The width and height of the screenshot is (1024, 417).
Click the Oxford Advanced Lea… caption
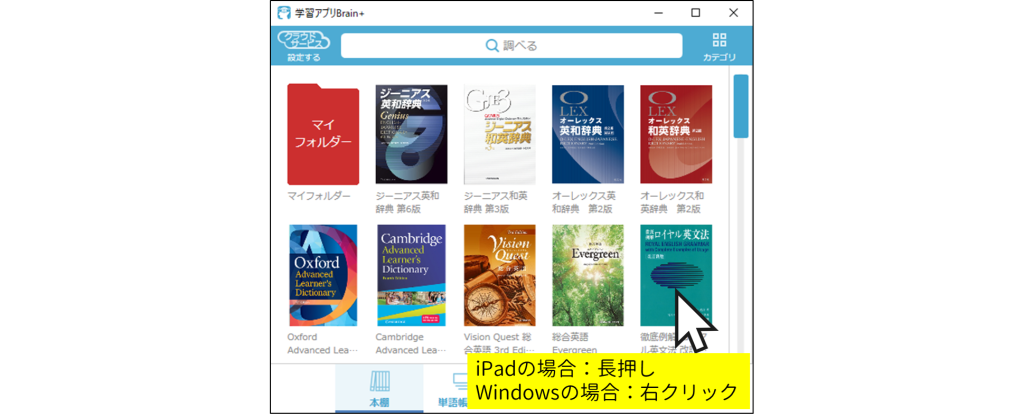pyautogui.click(x=323, y=343)
